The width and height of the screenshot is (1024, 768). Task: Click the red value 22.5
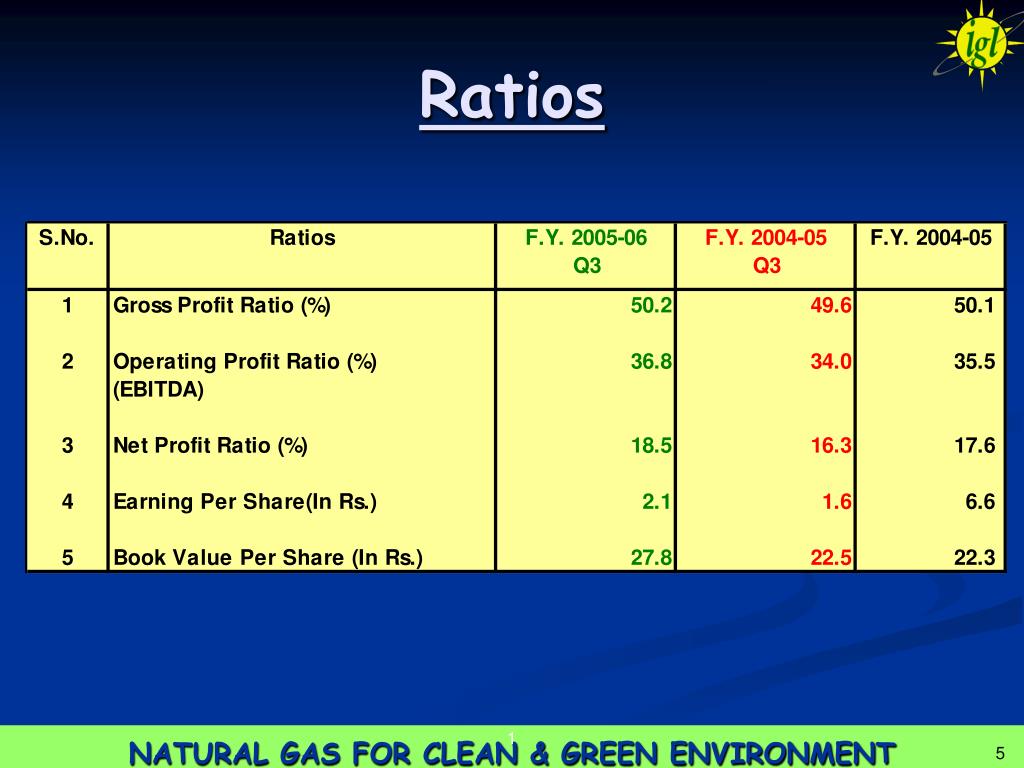pos(831,558)
